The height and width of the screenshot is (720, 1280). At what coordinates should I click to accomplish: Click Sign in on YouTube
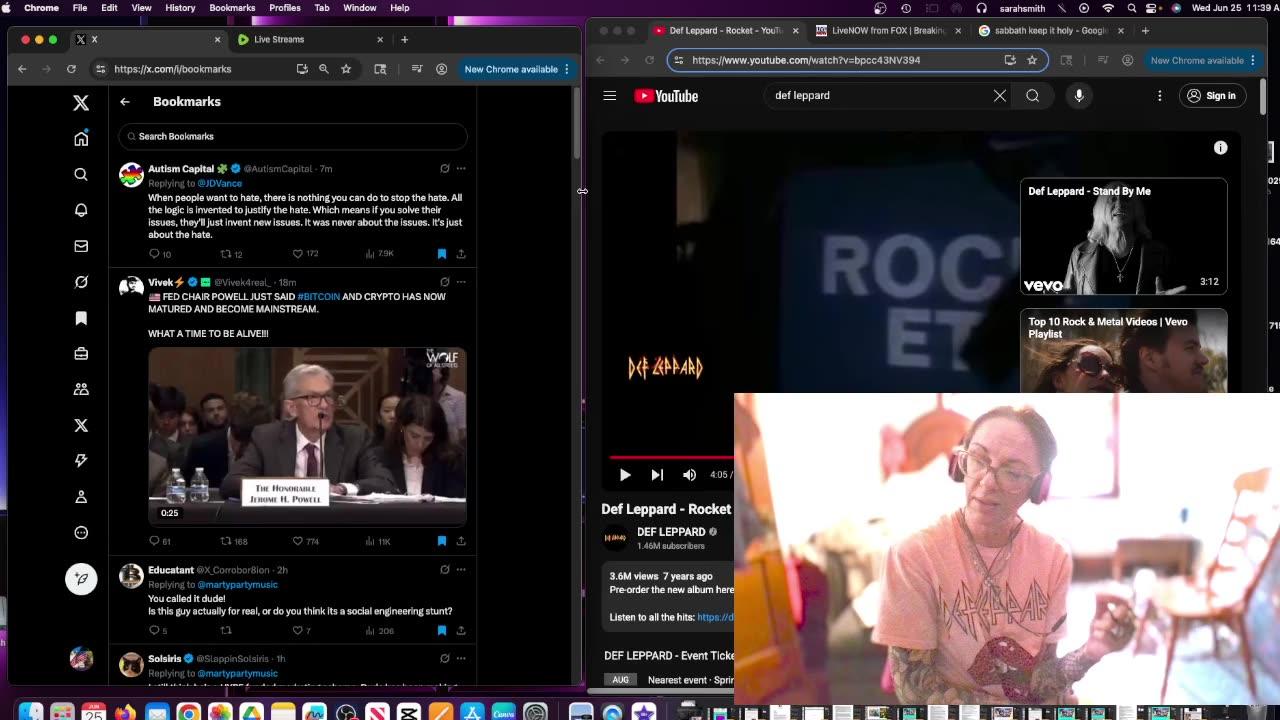pos(1211,96)
